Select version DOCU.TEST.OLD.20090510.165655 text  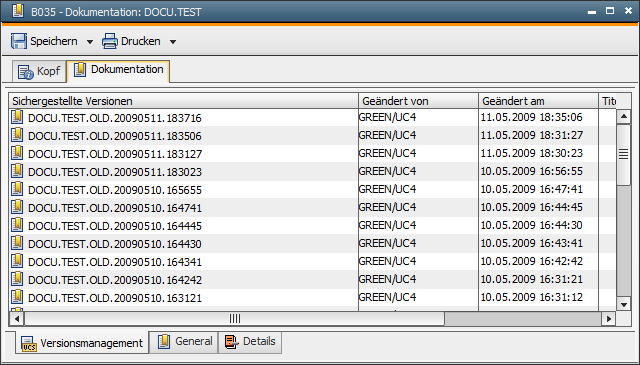[115, 190]
